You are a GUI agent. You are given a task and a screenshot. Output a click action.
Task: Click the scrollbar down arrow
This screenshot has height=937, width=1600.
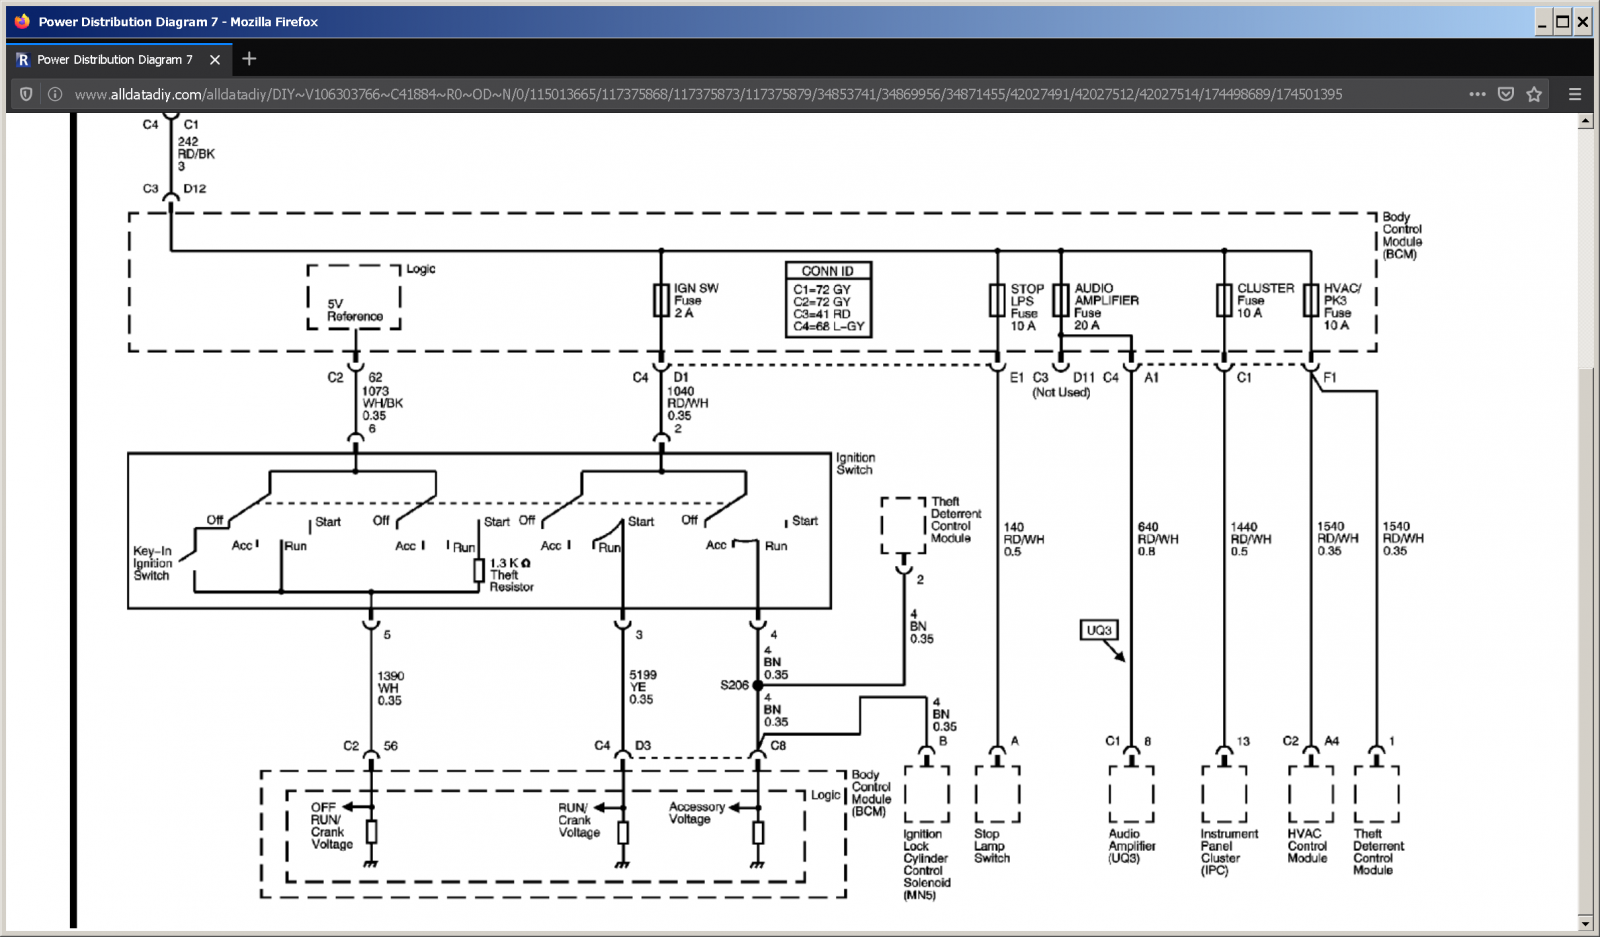pyautogui.click(x=1585, y=923)
